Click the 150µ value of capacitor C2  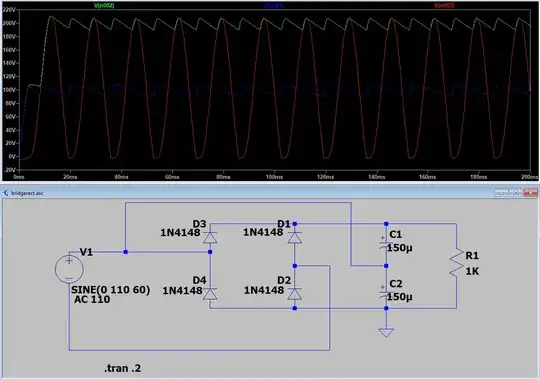pos(399,297)
